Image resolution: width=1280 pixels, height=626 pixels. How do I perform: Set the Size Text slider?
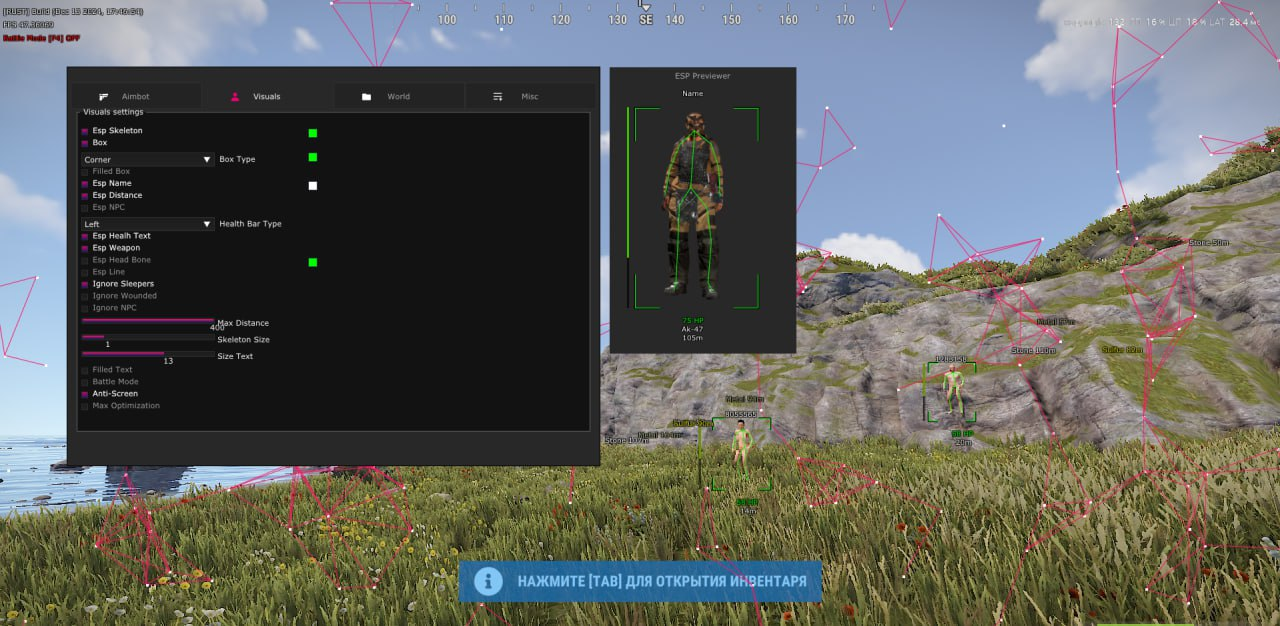(148, 353)
